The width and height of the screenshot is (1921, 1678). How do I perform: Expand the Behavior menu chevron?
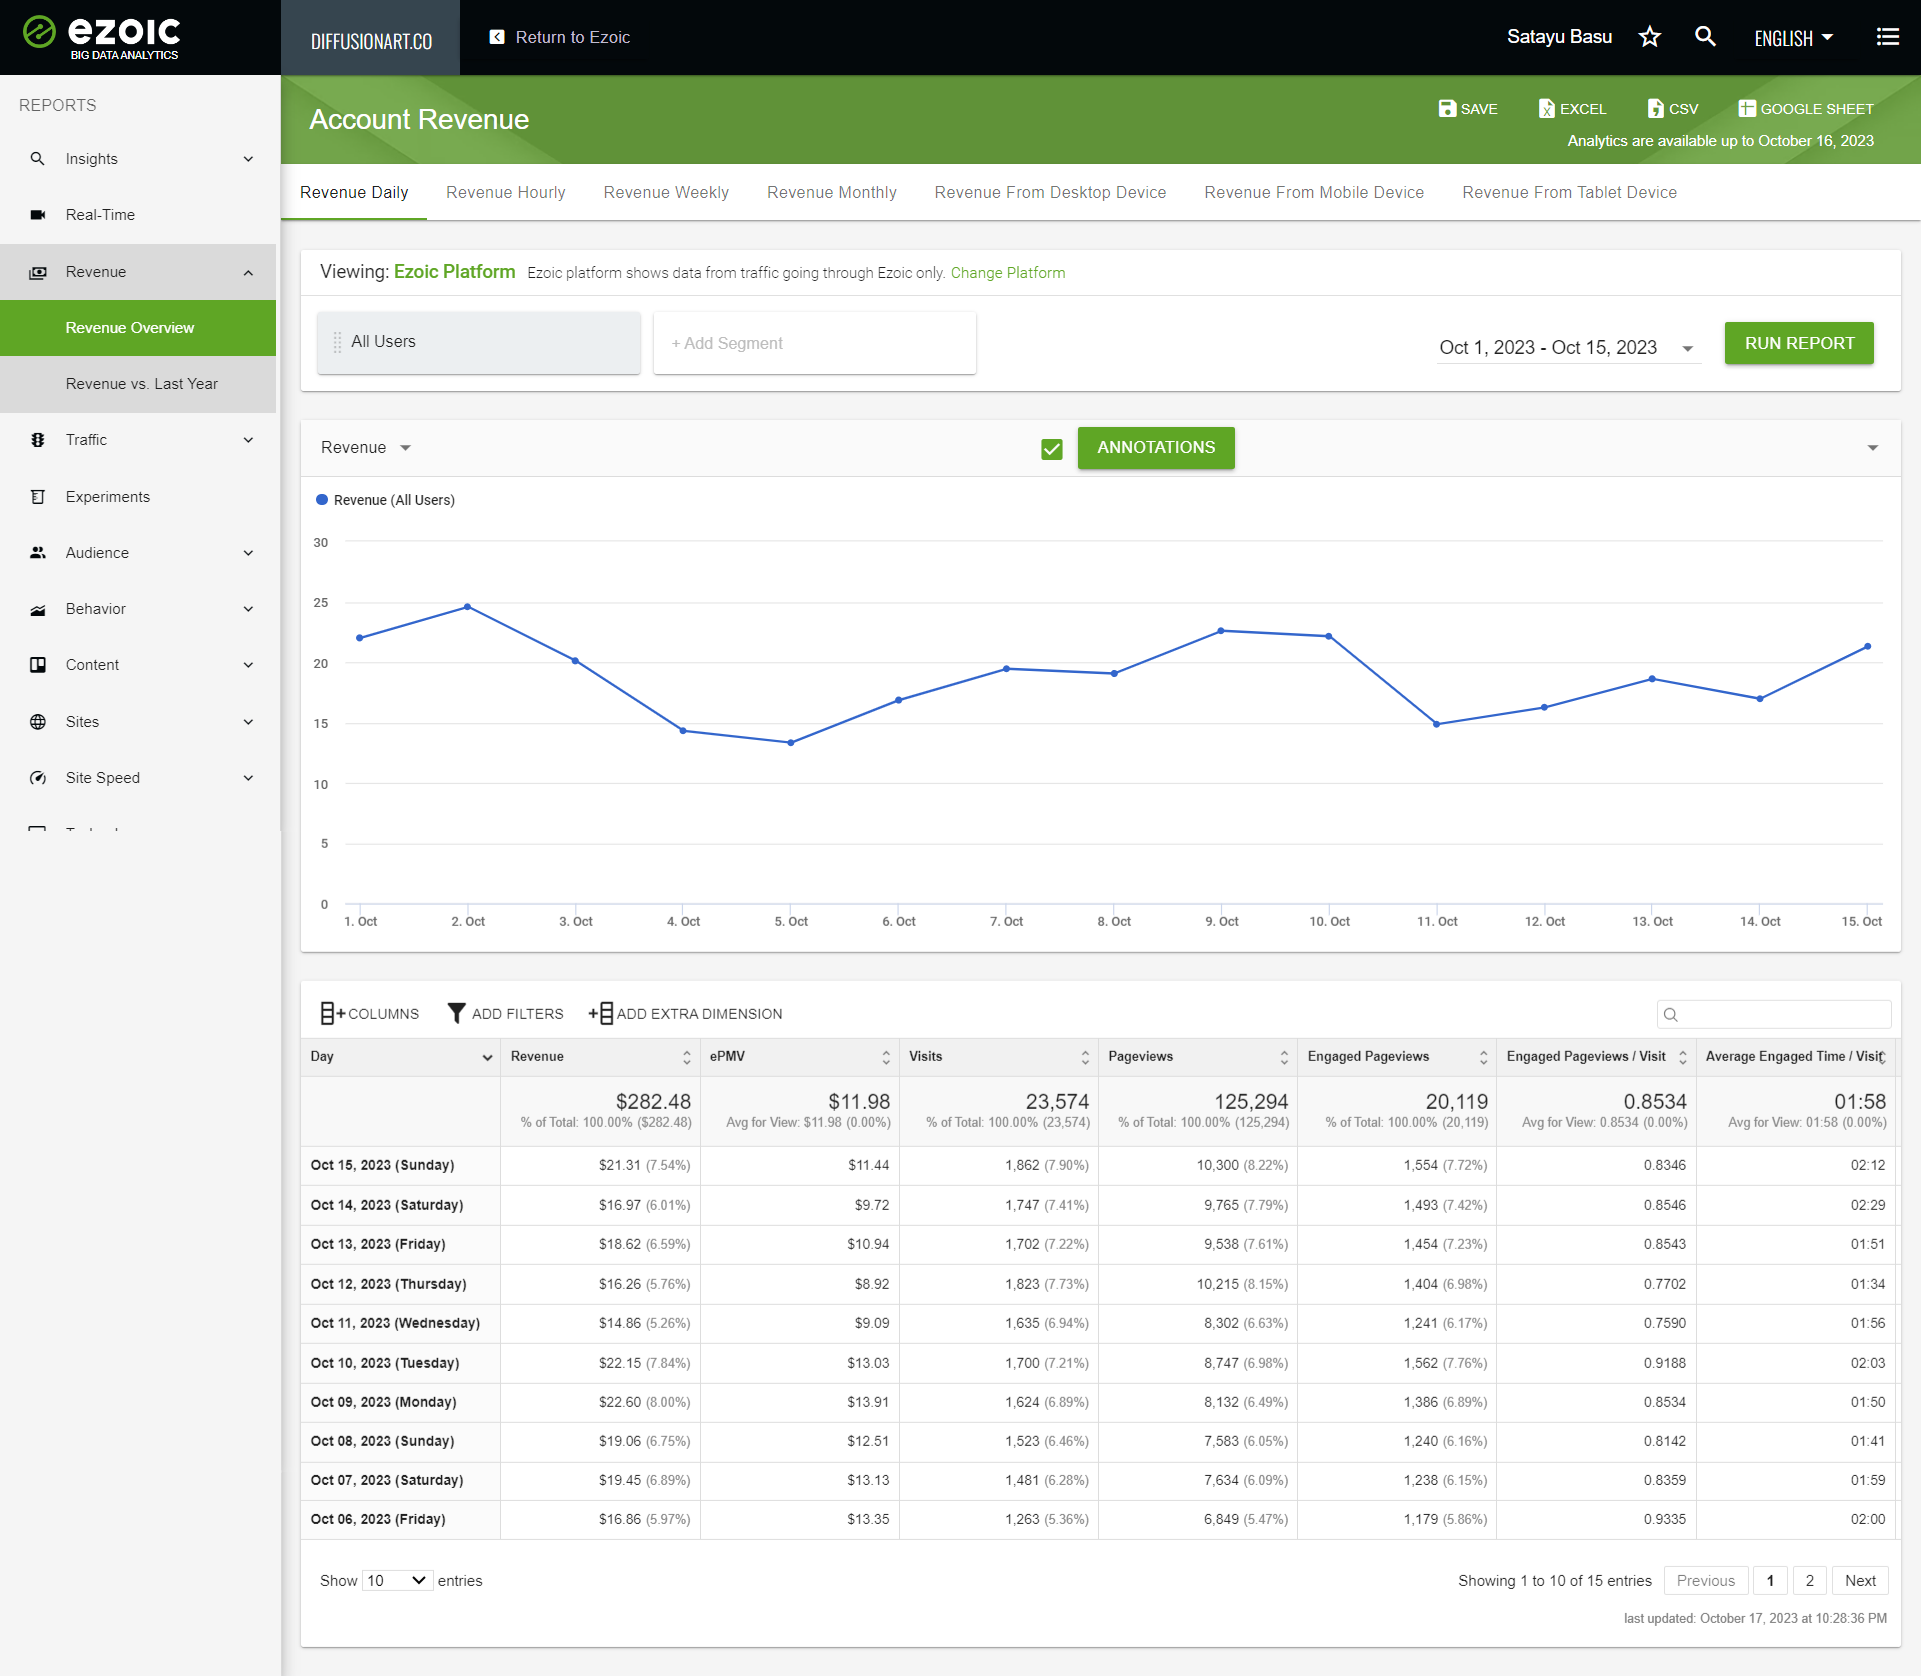248,609
